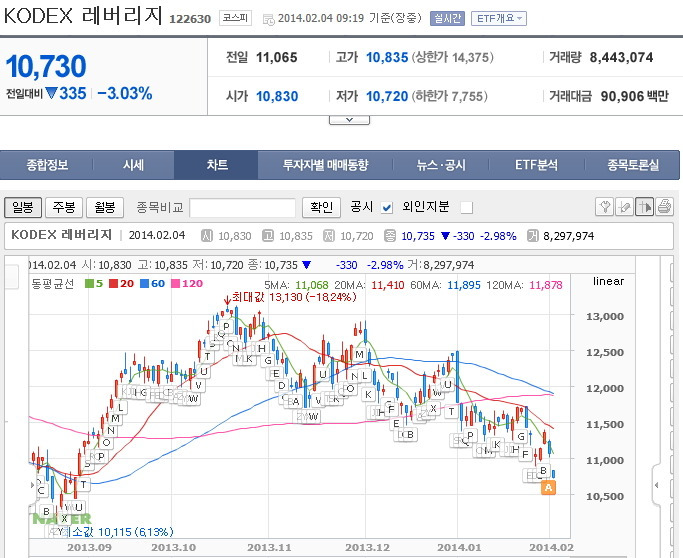Open the orange A disclosure marker
Viewport: 683px width, 558px height.
coord(548,487)
